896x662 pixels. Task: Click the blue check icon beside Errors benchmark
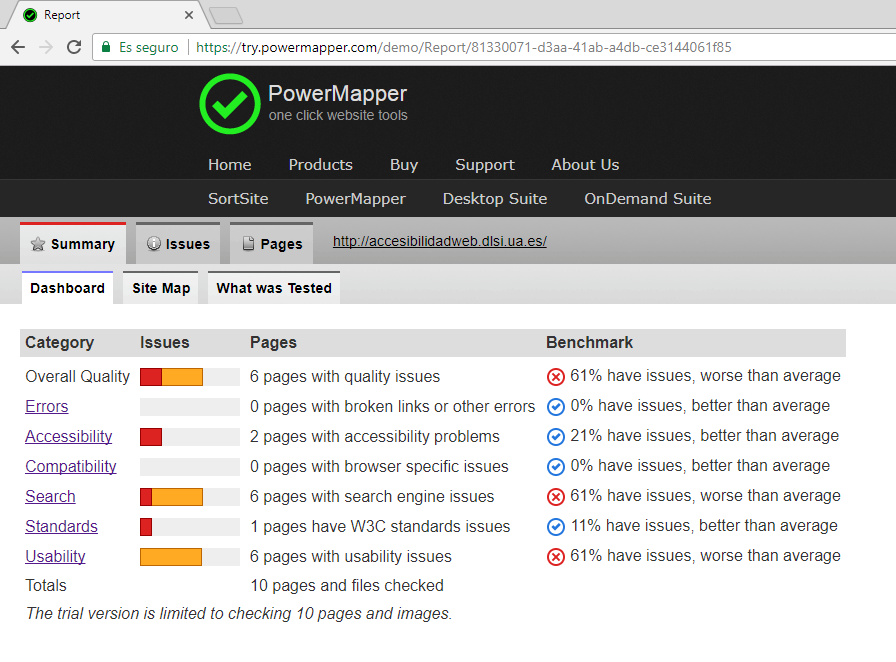click(554, 406)
